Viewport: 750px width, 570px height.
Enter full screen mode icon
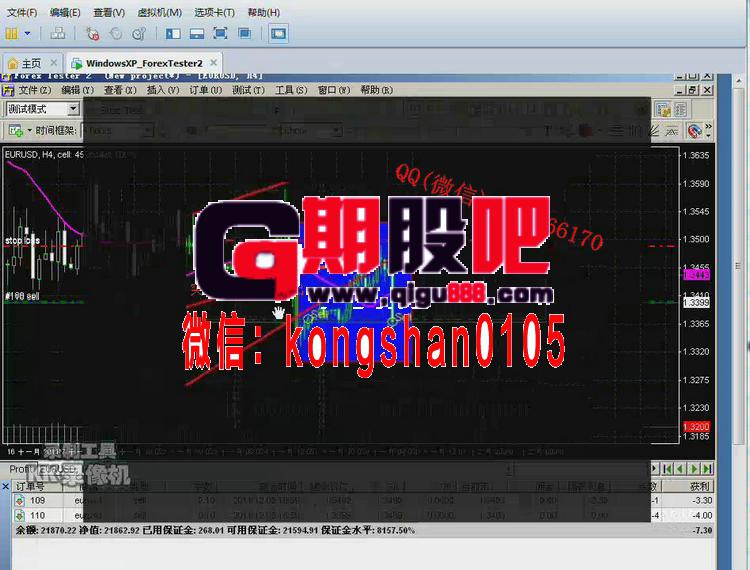(x=220, y=33)
